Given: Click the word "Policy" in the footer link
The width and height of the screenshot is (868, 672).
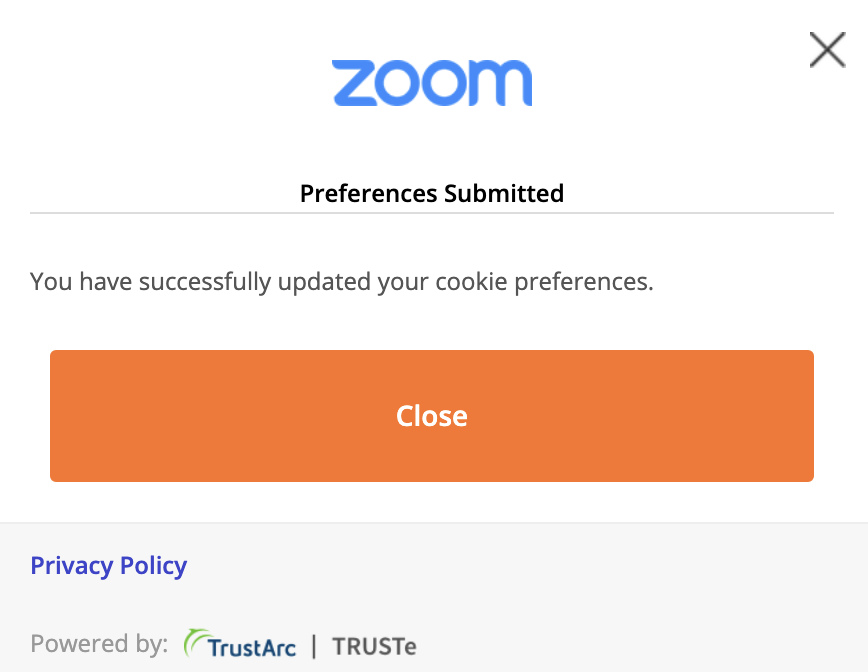Looking at the screenshot, I should [154, 566].
